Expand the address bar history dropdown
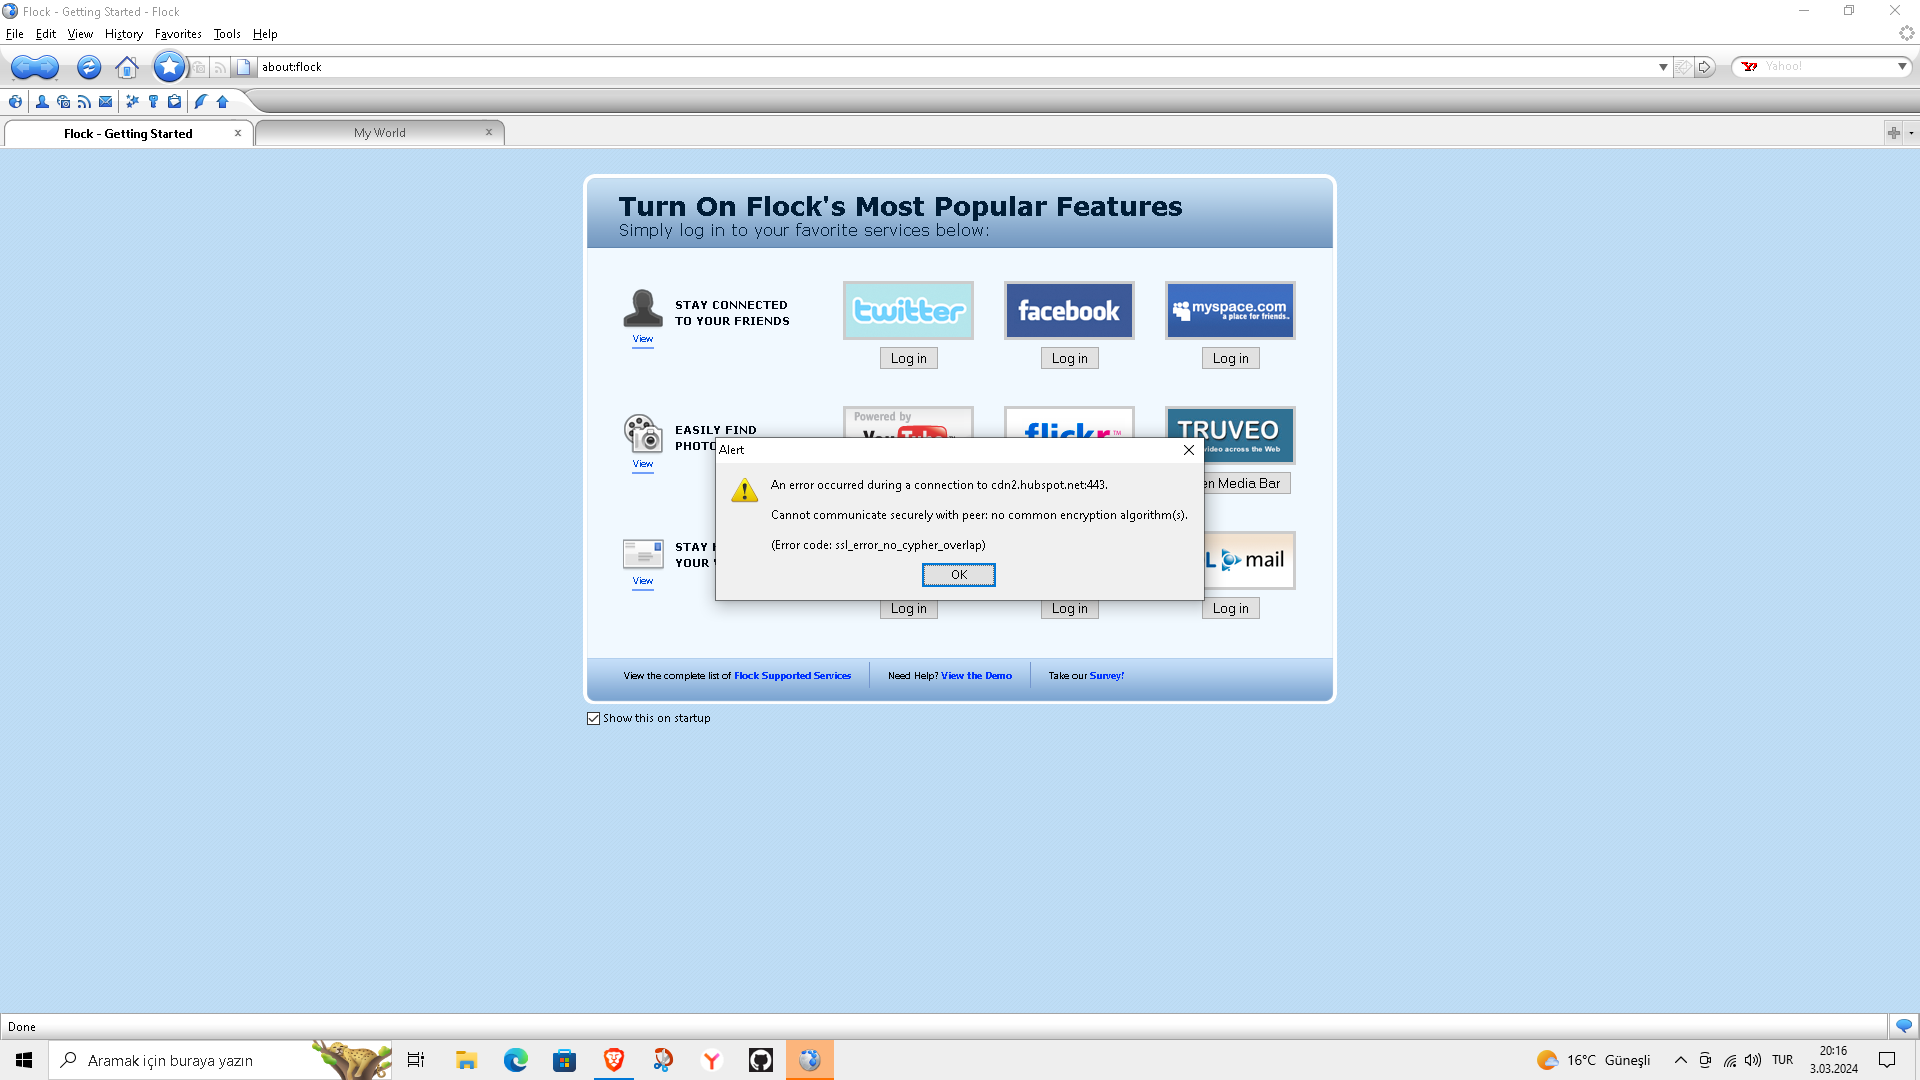Image resolution: width=1920 pixels, height=1080 pixels. point(1663,67)
